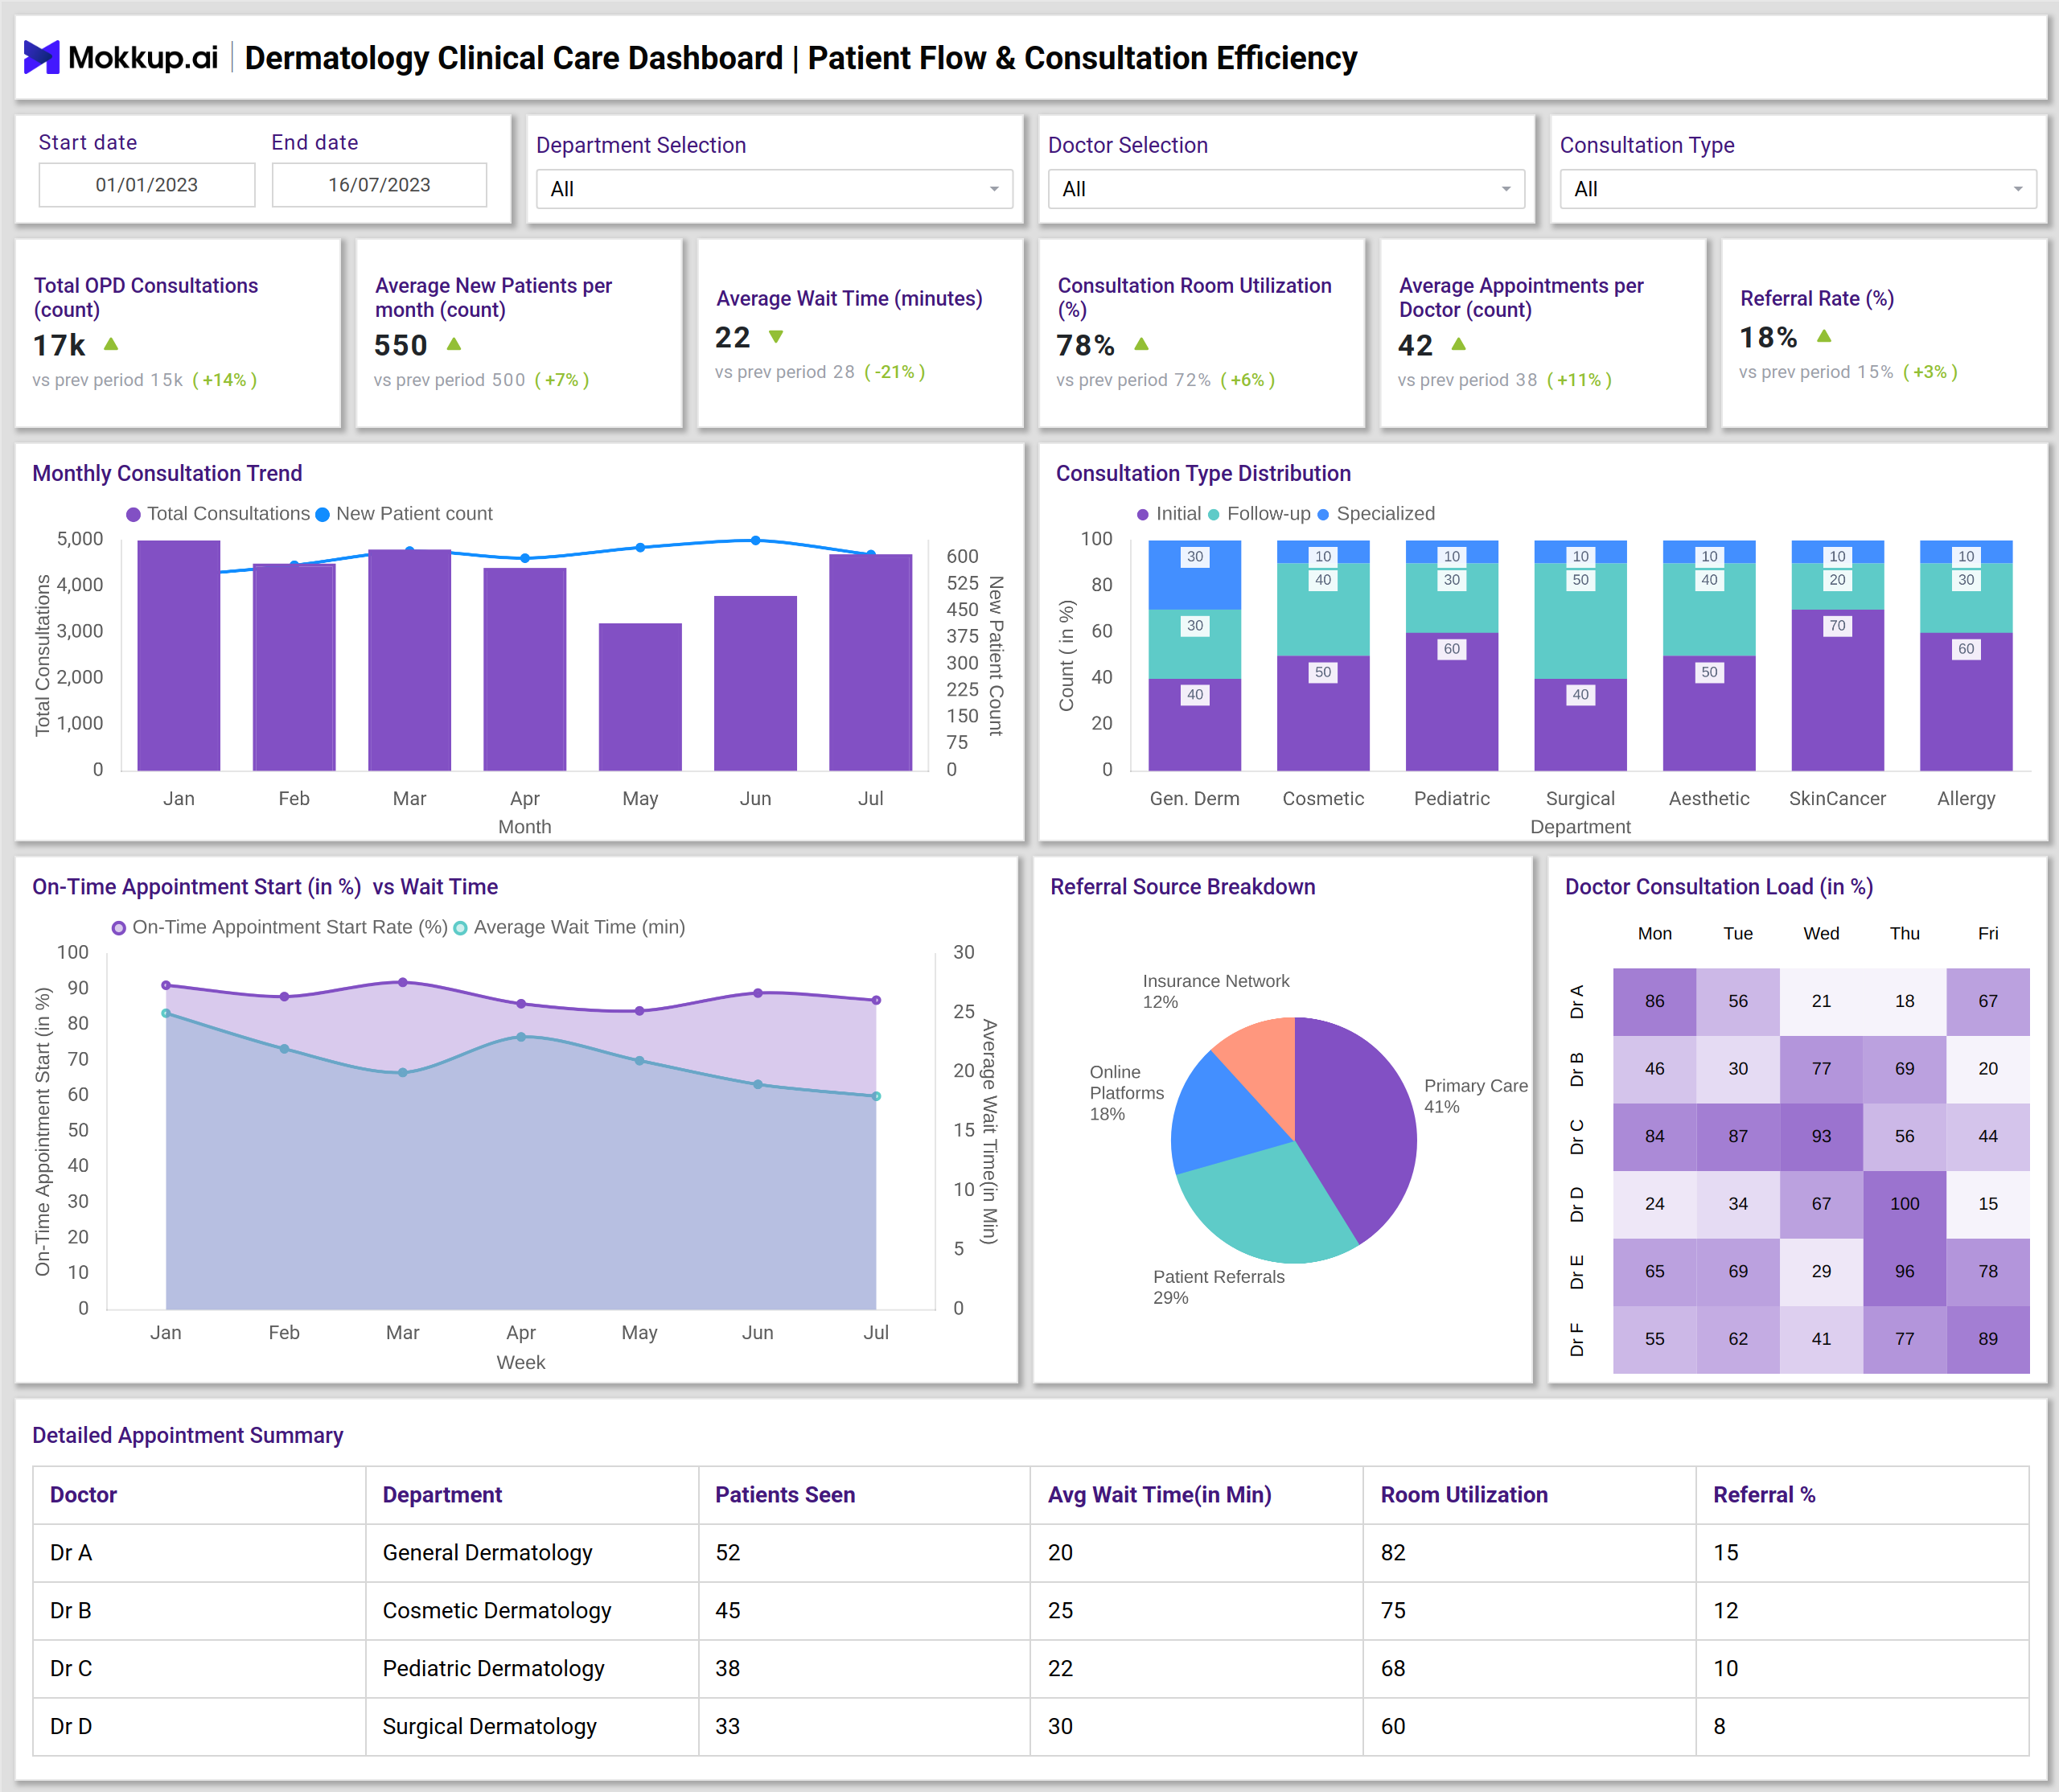Click the Wed column label in heatmap
Viewport: 2059px width, 1792px height.
pyautogui.click(x=1821, y=934)
